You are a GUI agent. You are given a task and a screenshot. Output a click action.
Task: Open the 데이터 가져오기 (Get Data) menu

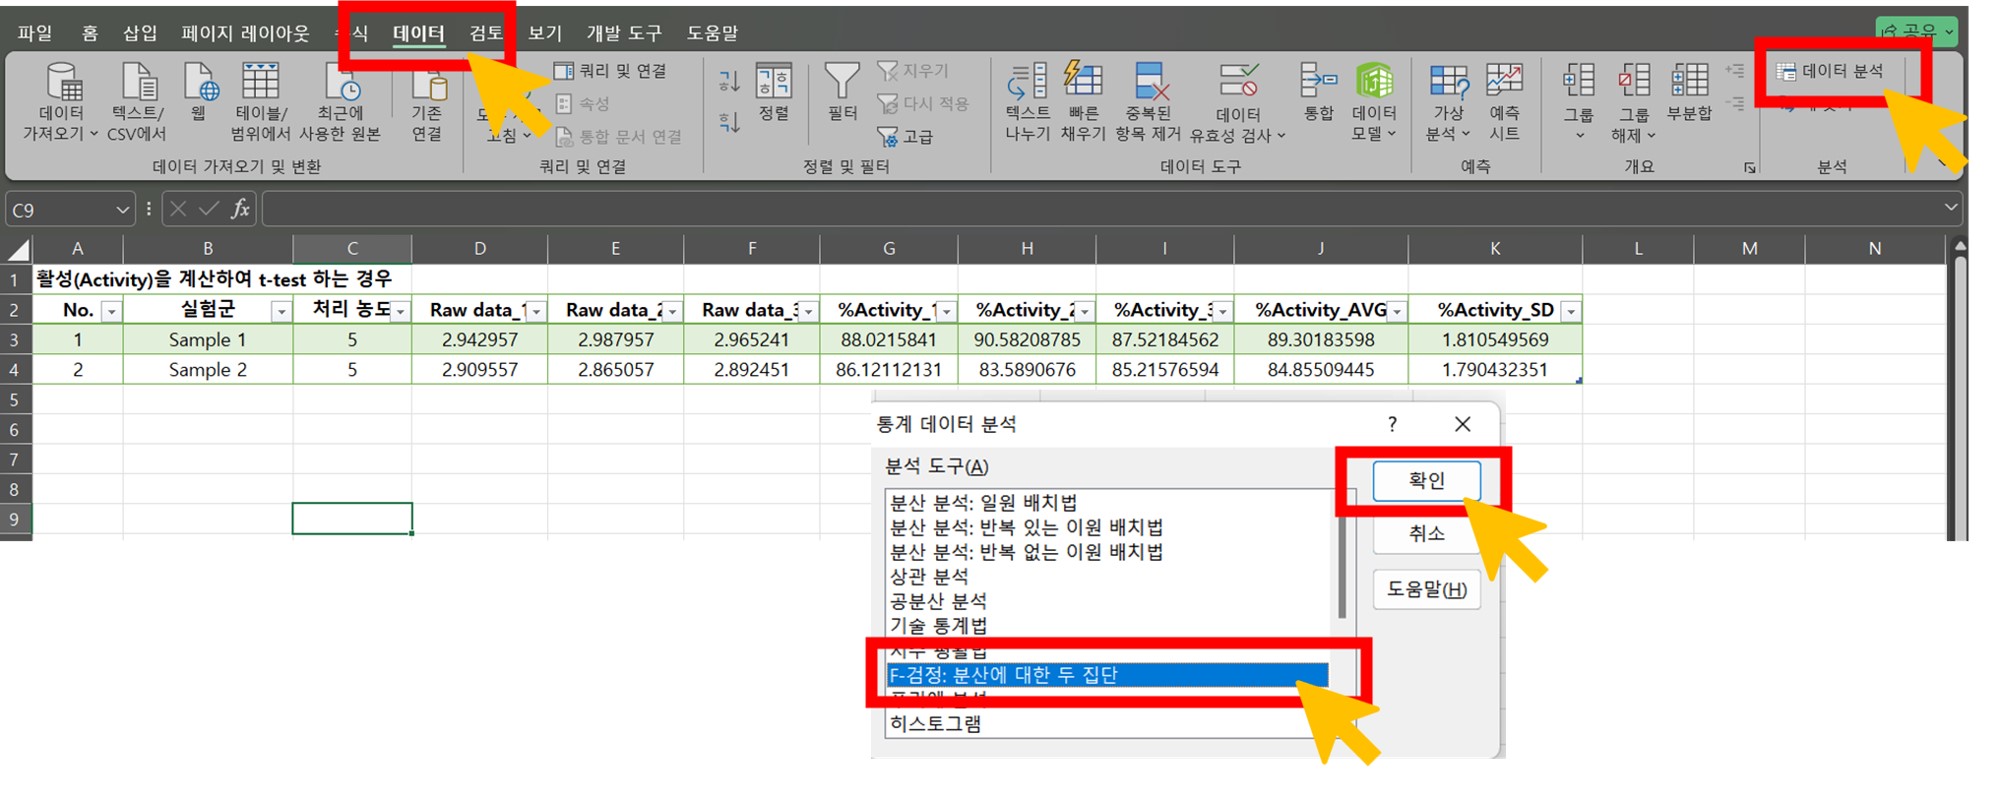point(62,101)
